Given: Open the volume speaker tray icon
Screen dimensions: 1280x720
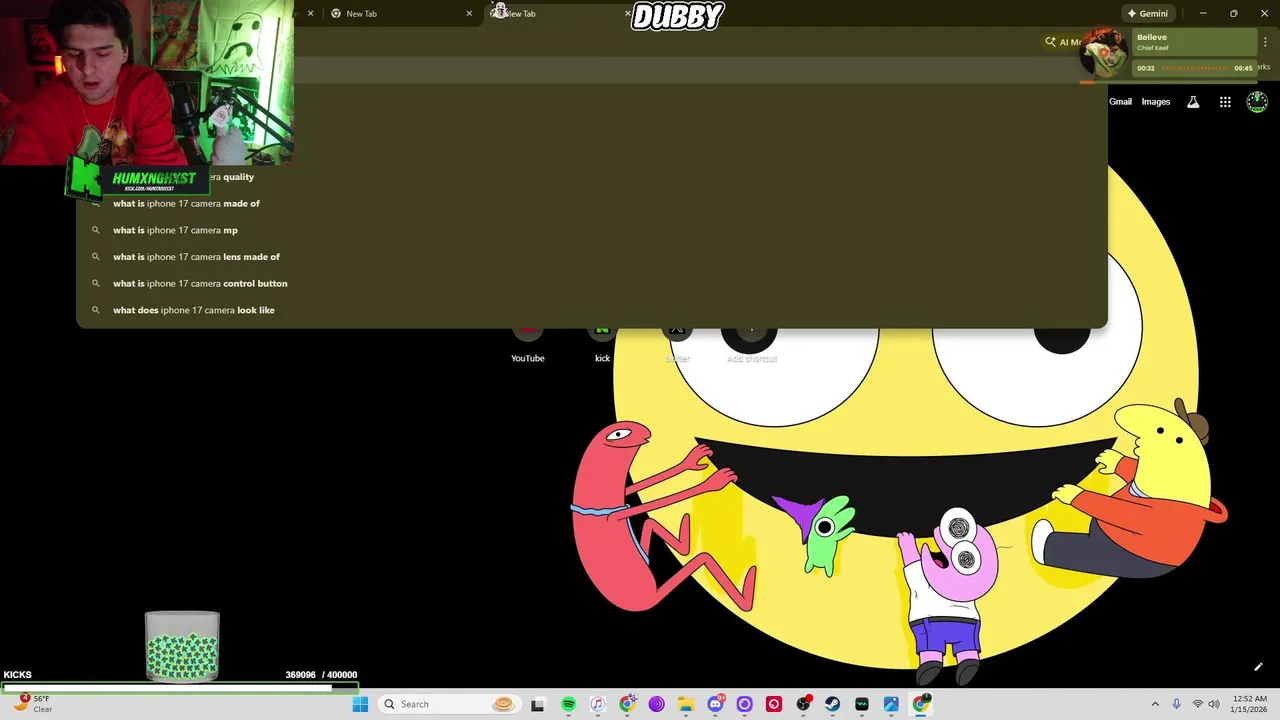Looking at the screenshot, I should 1214,704.
